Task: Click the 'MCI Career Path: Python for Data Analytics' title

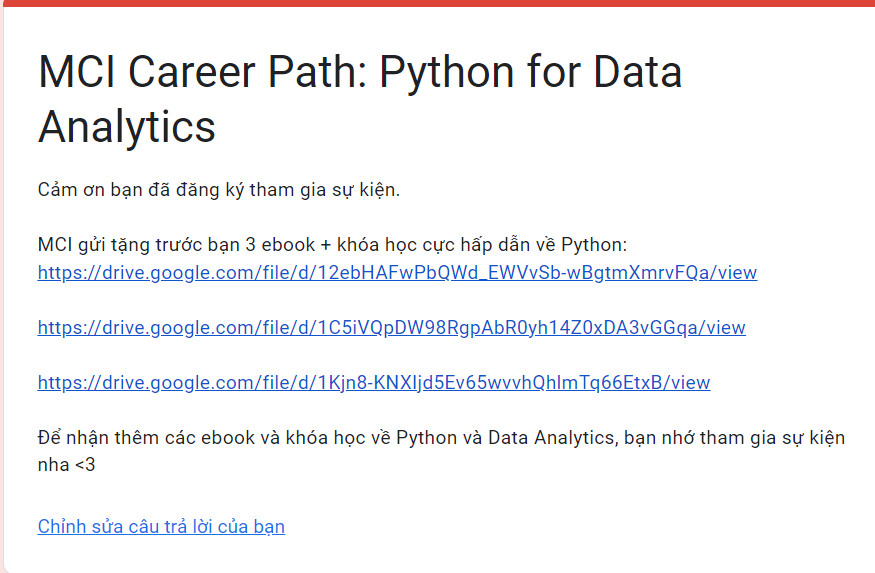Action: pyautogui.click(x=360, y=99)
